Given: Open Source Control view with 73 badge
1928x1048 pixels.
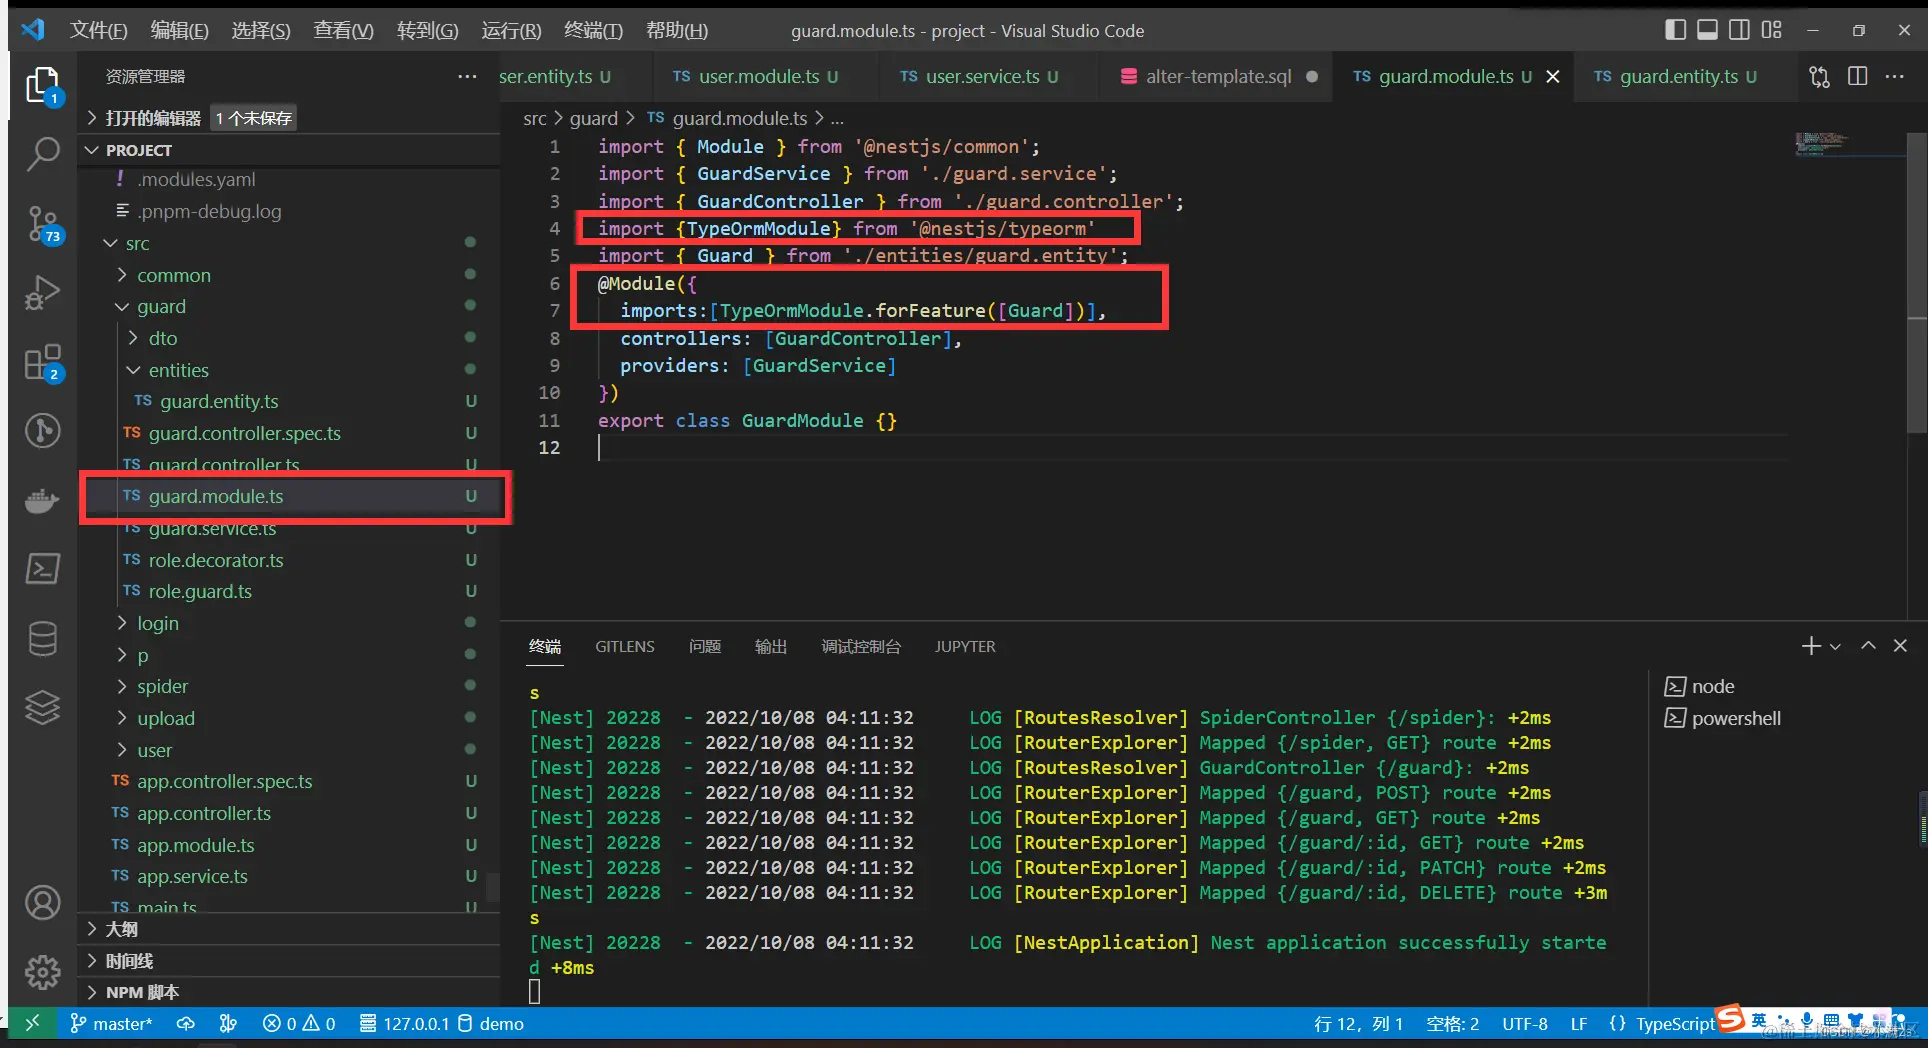Looking at the screenshot, I should point(43,224).
